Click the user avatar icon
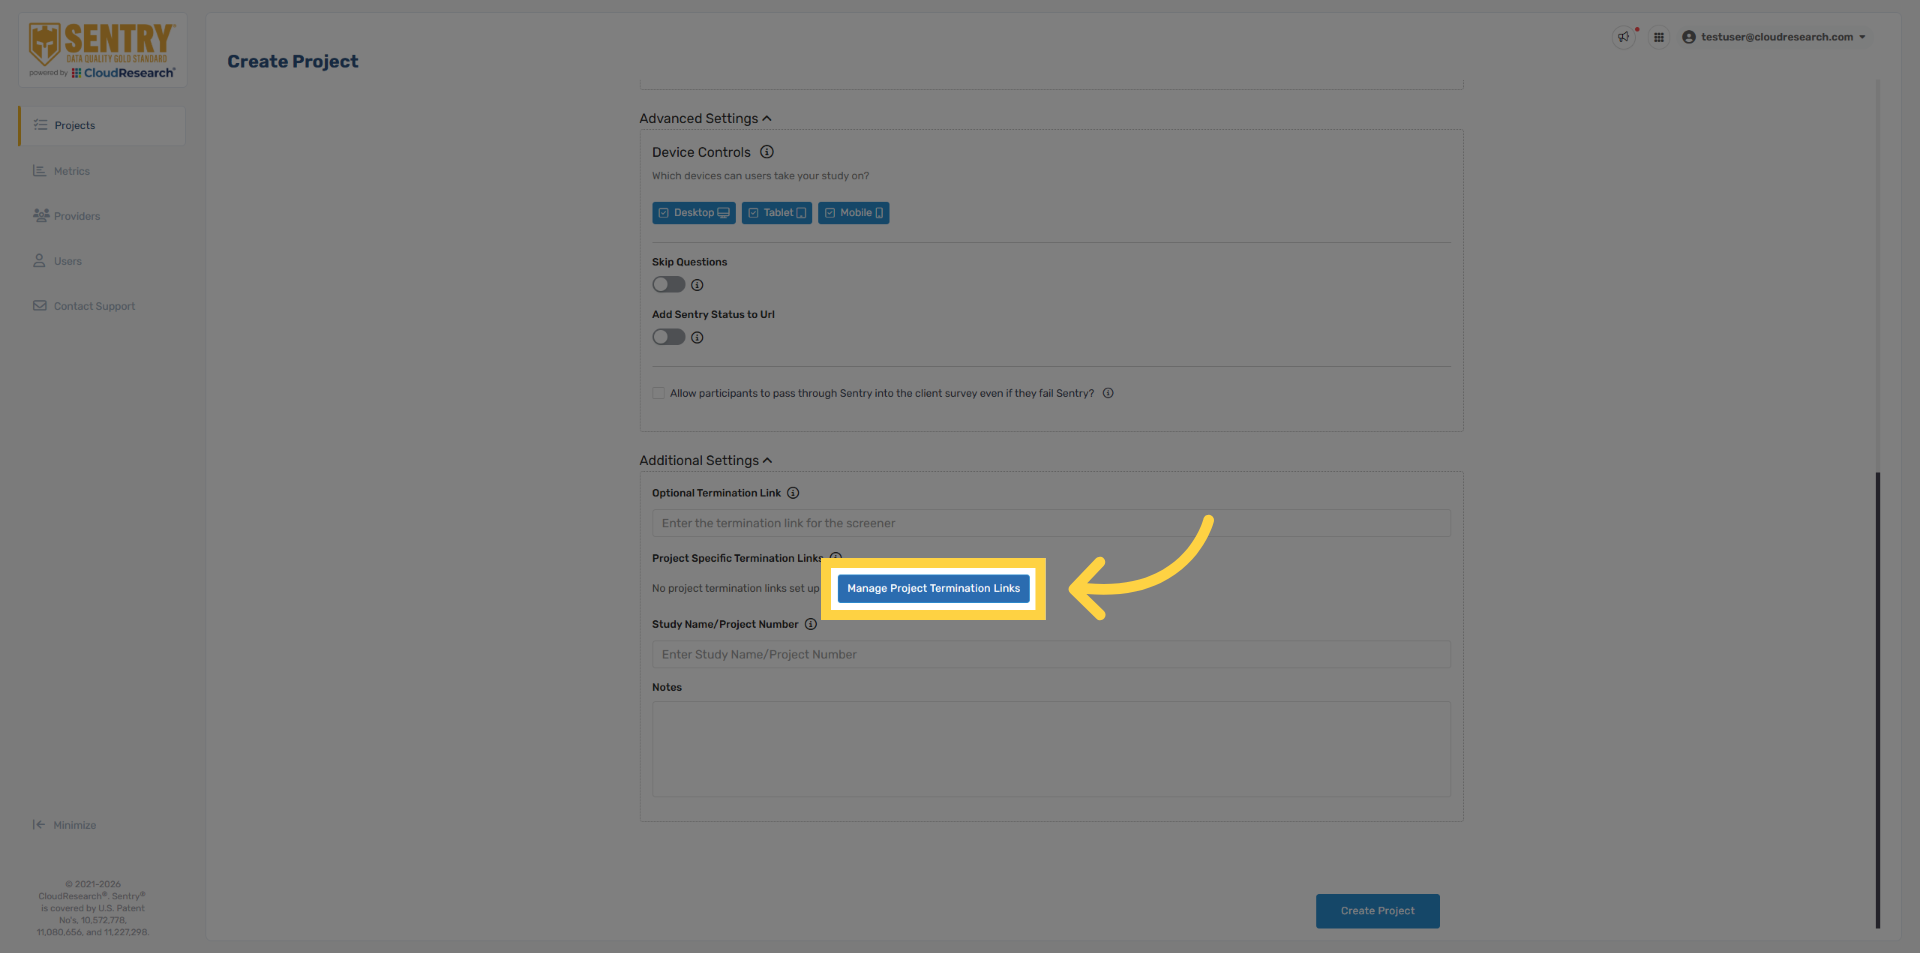1920x953 pixels. 1689,37
